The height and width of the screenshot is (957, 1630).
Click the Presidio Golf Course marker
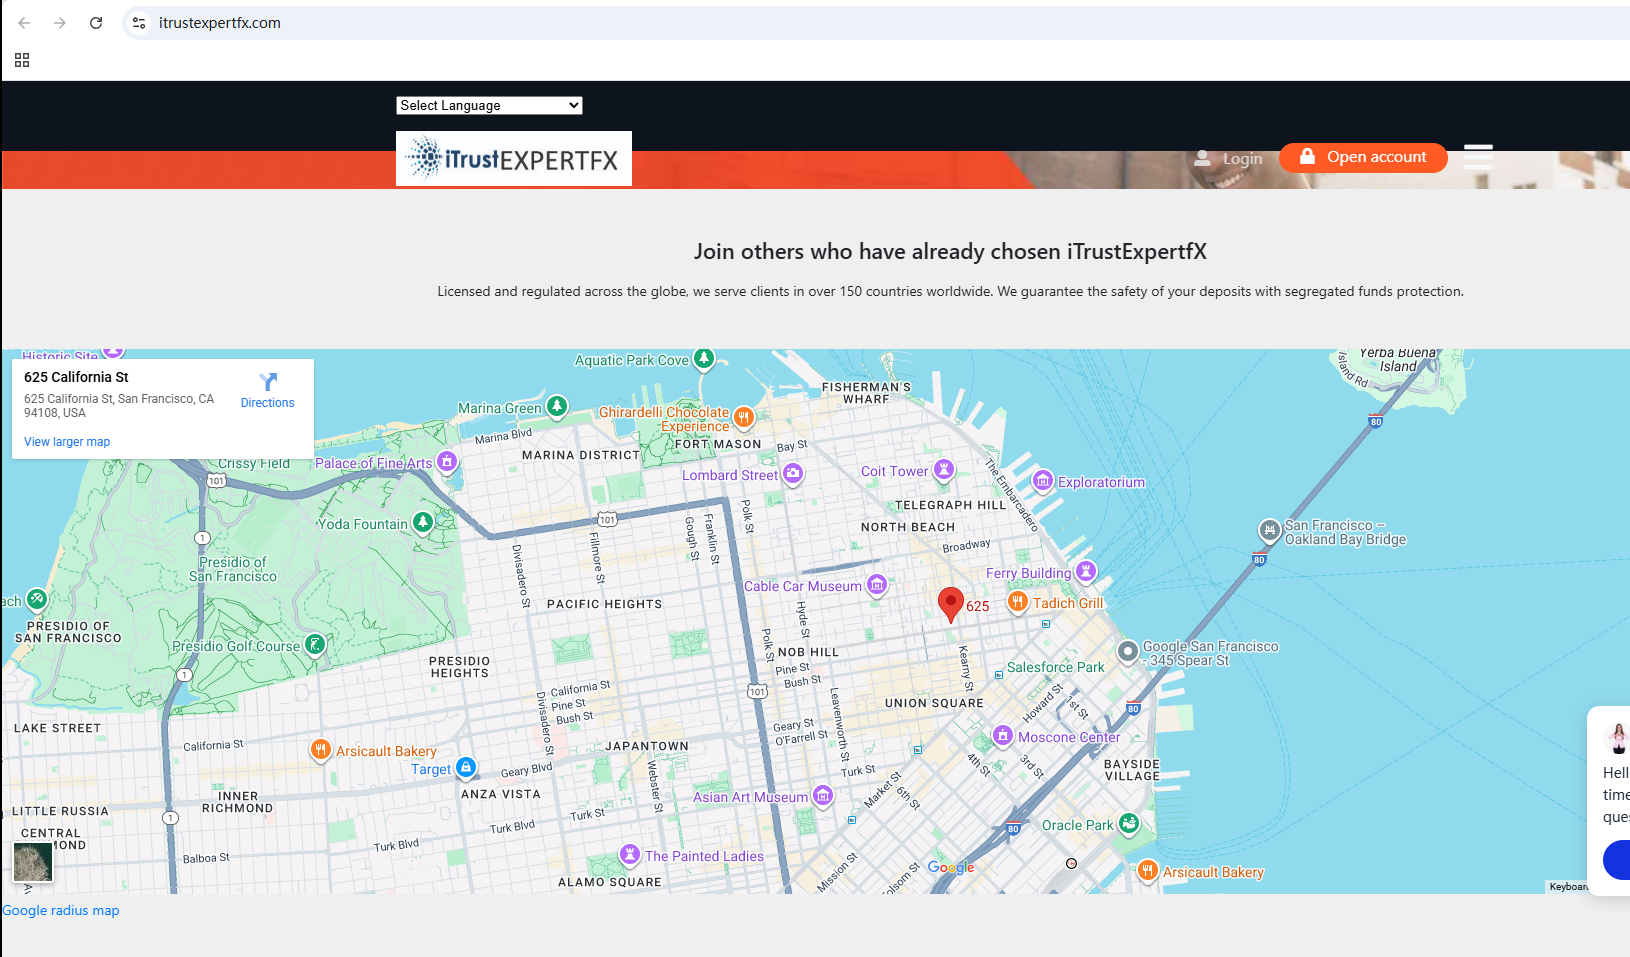point(315,644)
